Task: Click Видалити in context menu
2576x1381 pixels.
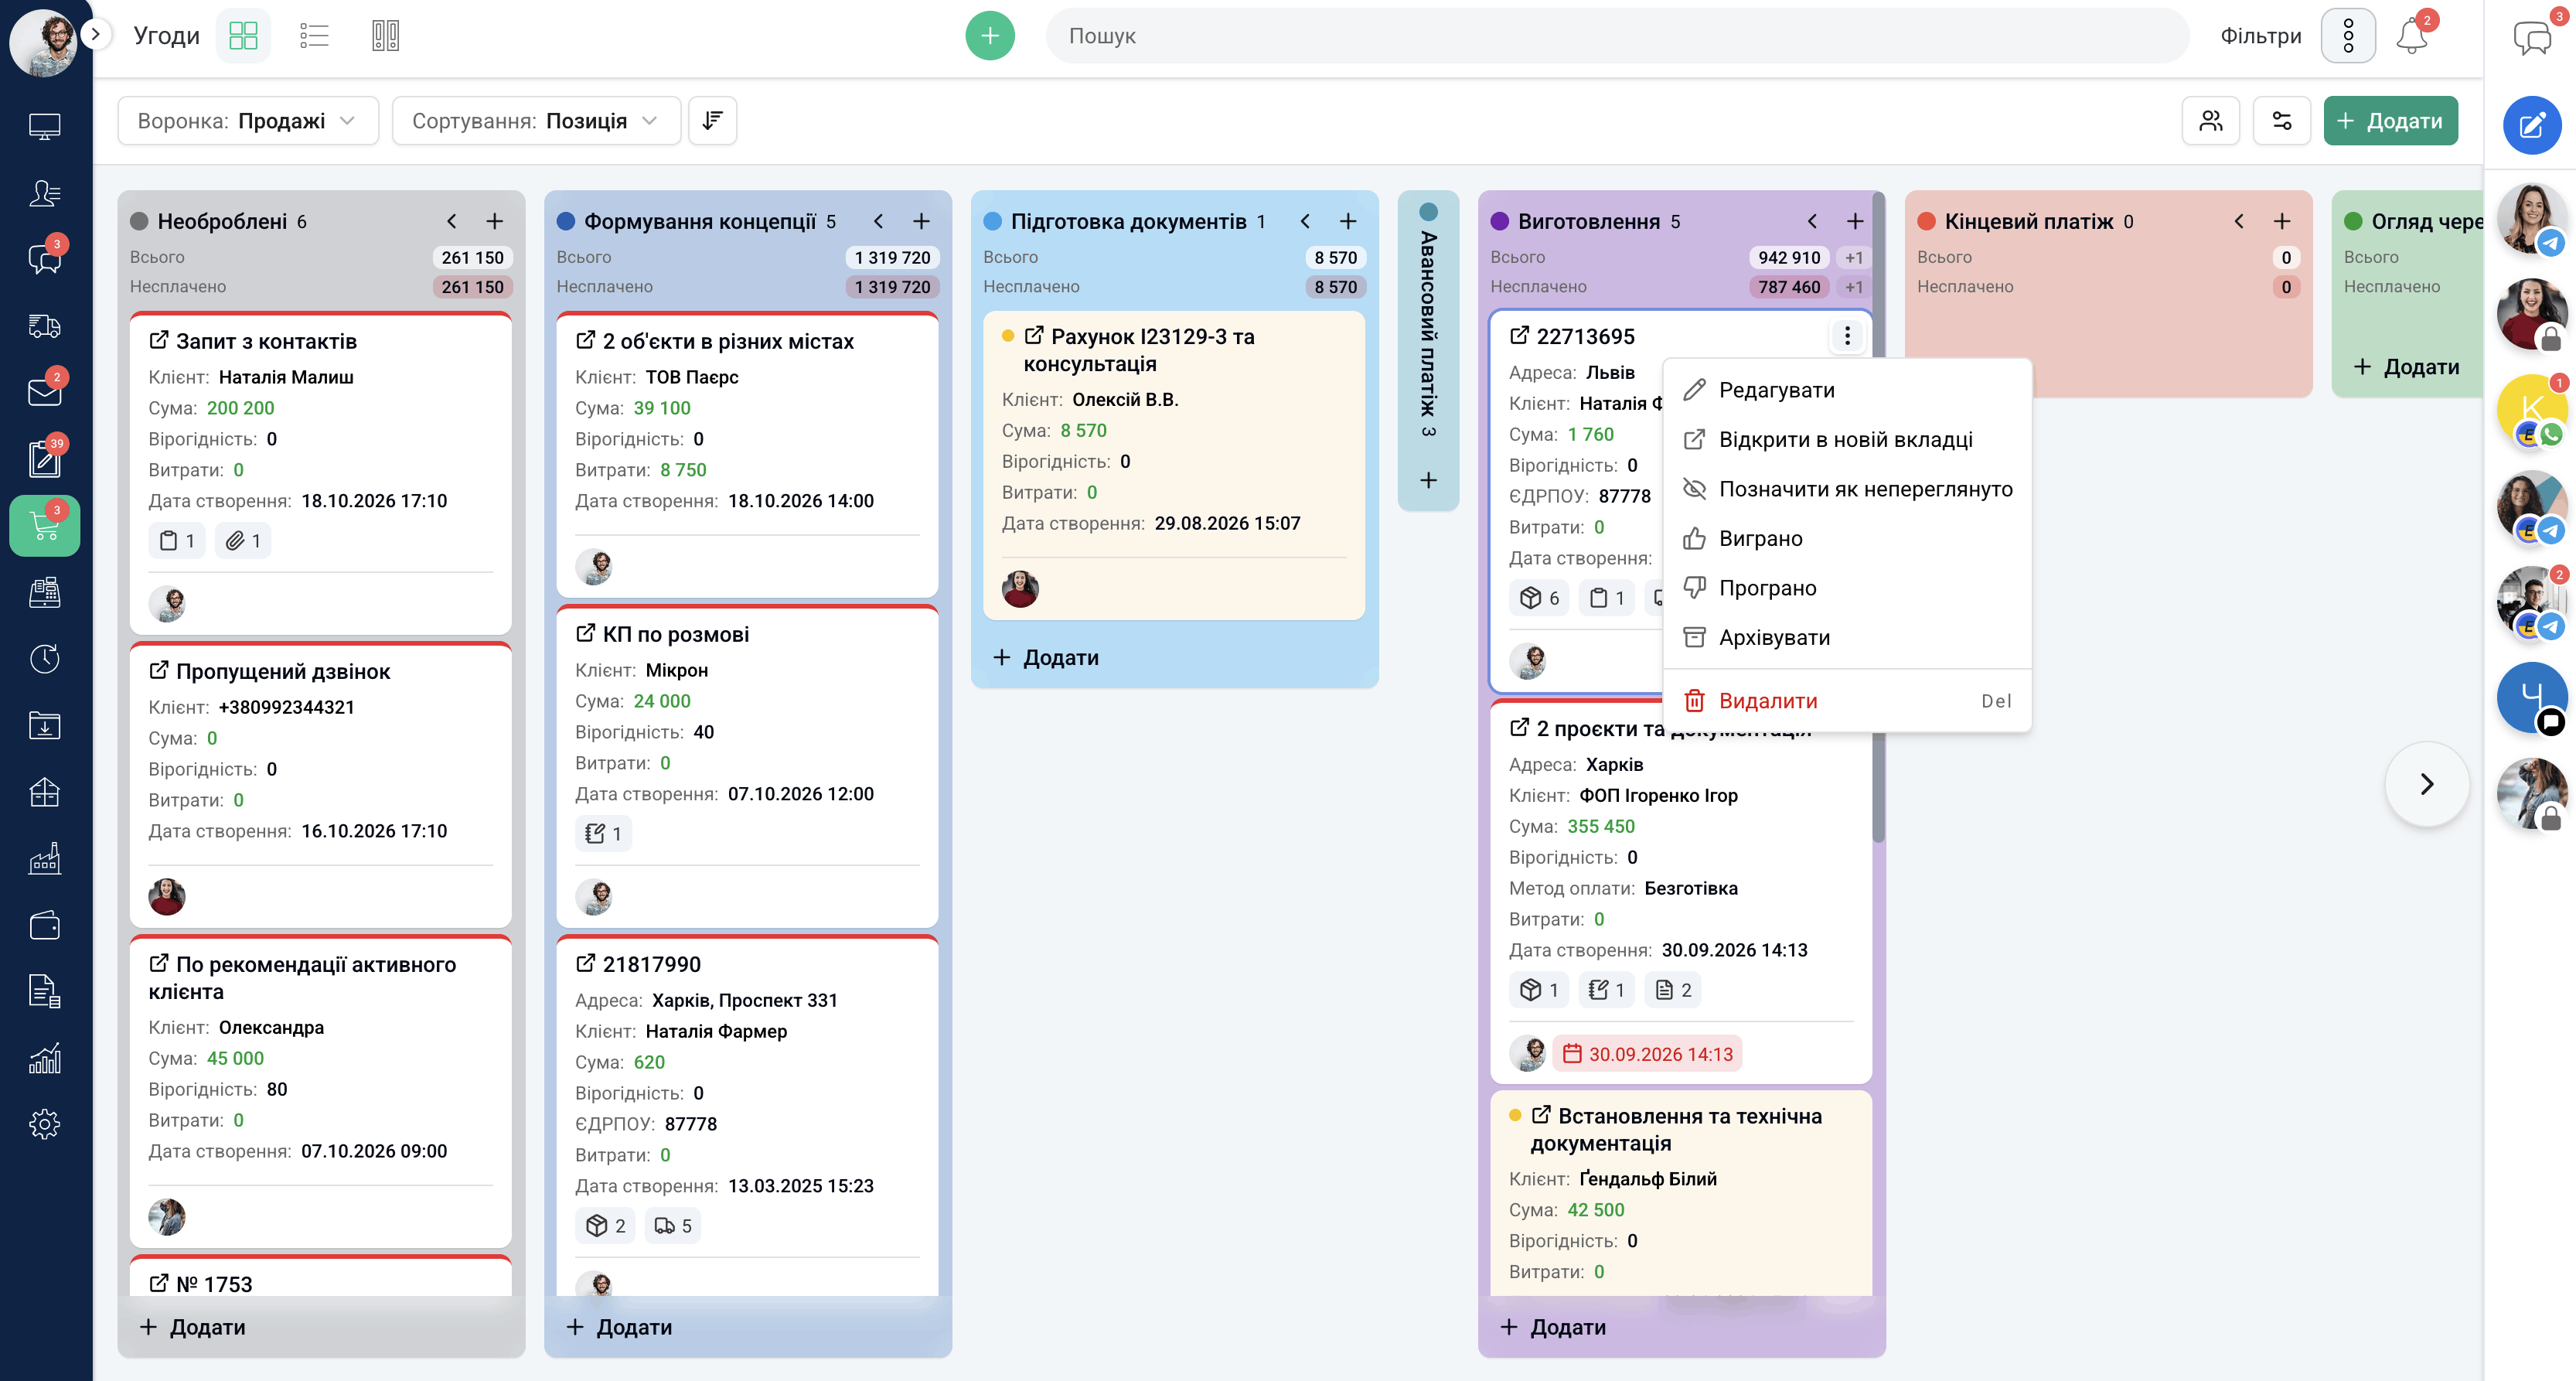Action: (1846, 701)
